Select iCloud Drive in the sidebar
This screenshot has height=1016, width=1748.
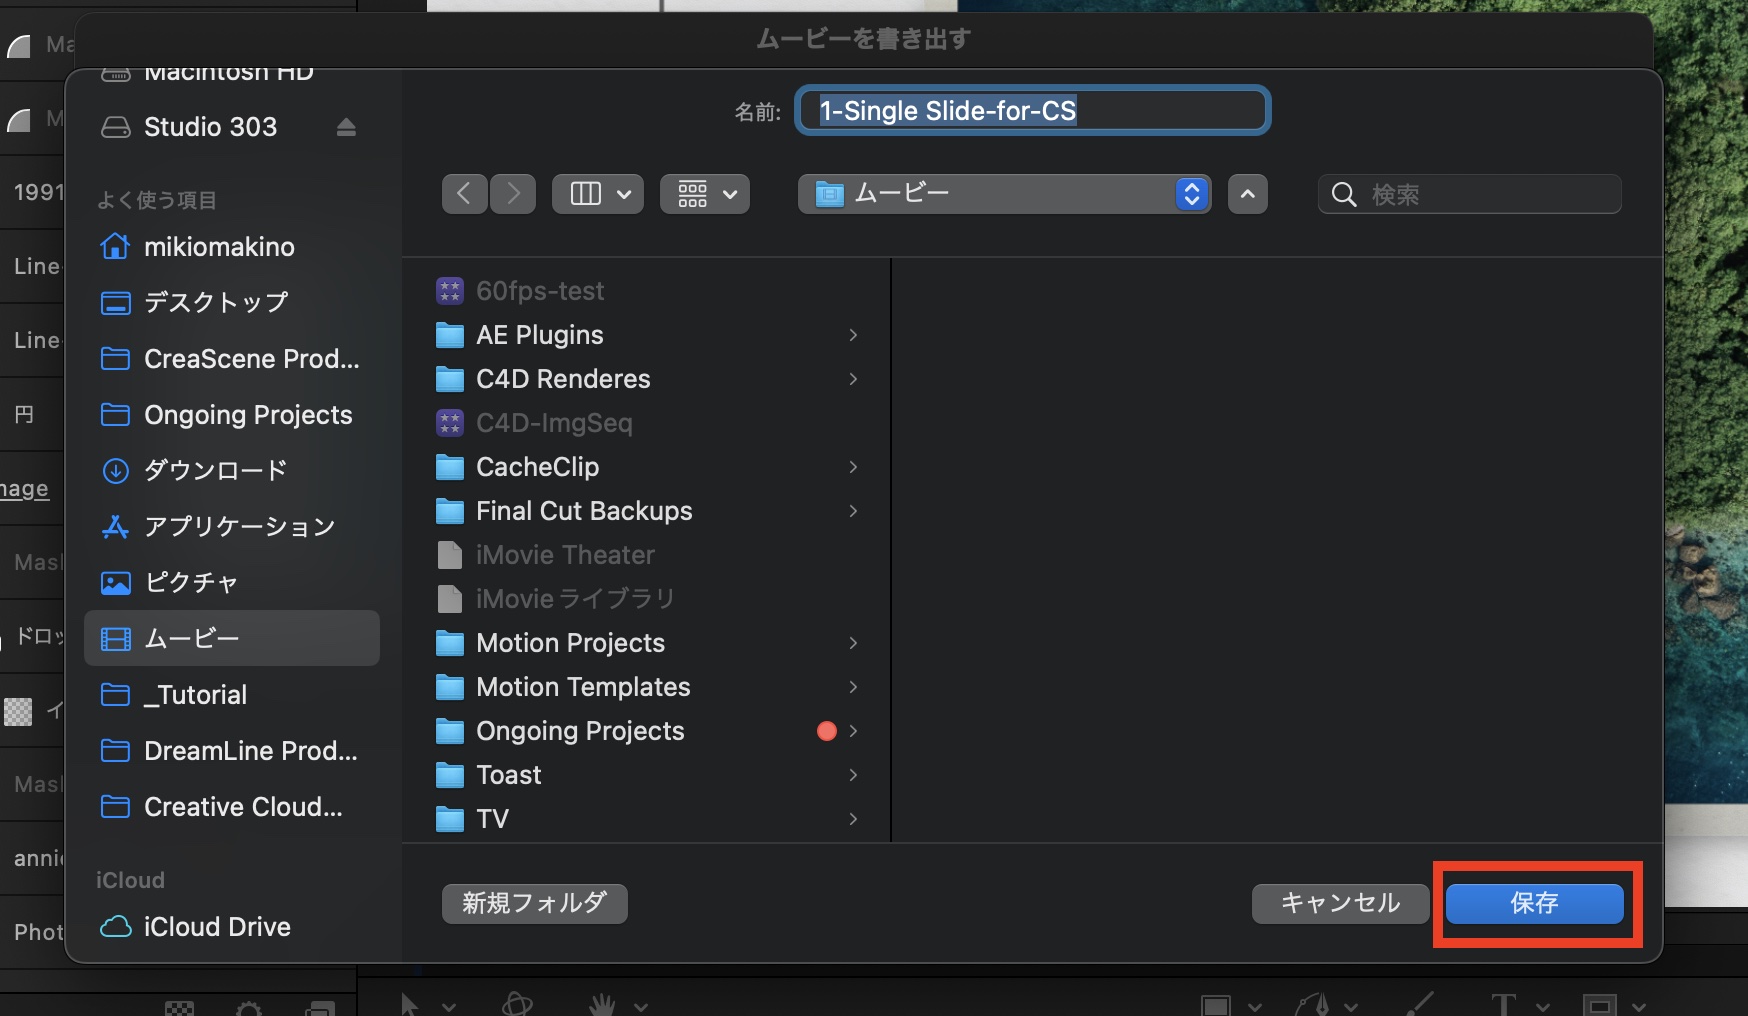(216, 927)
